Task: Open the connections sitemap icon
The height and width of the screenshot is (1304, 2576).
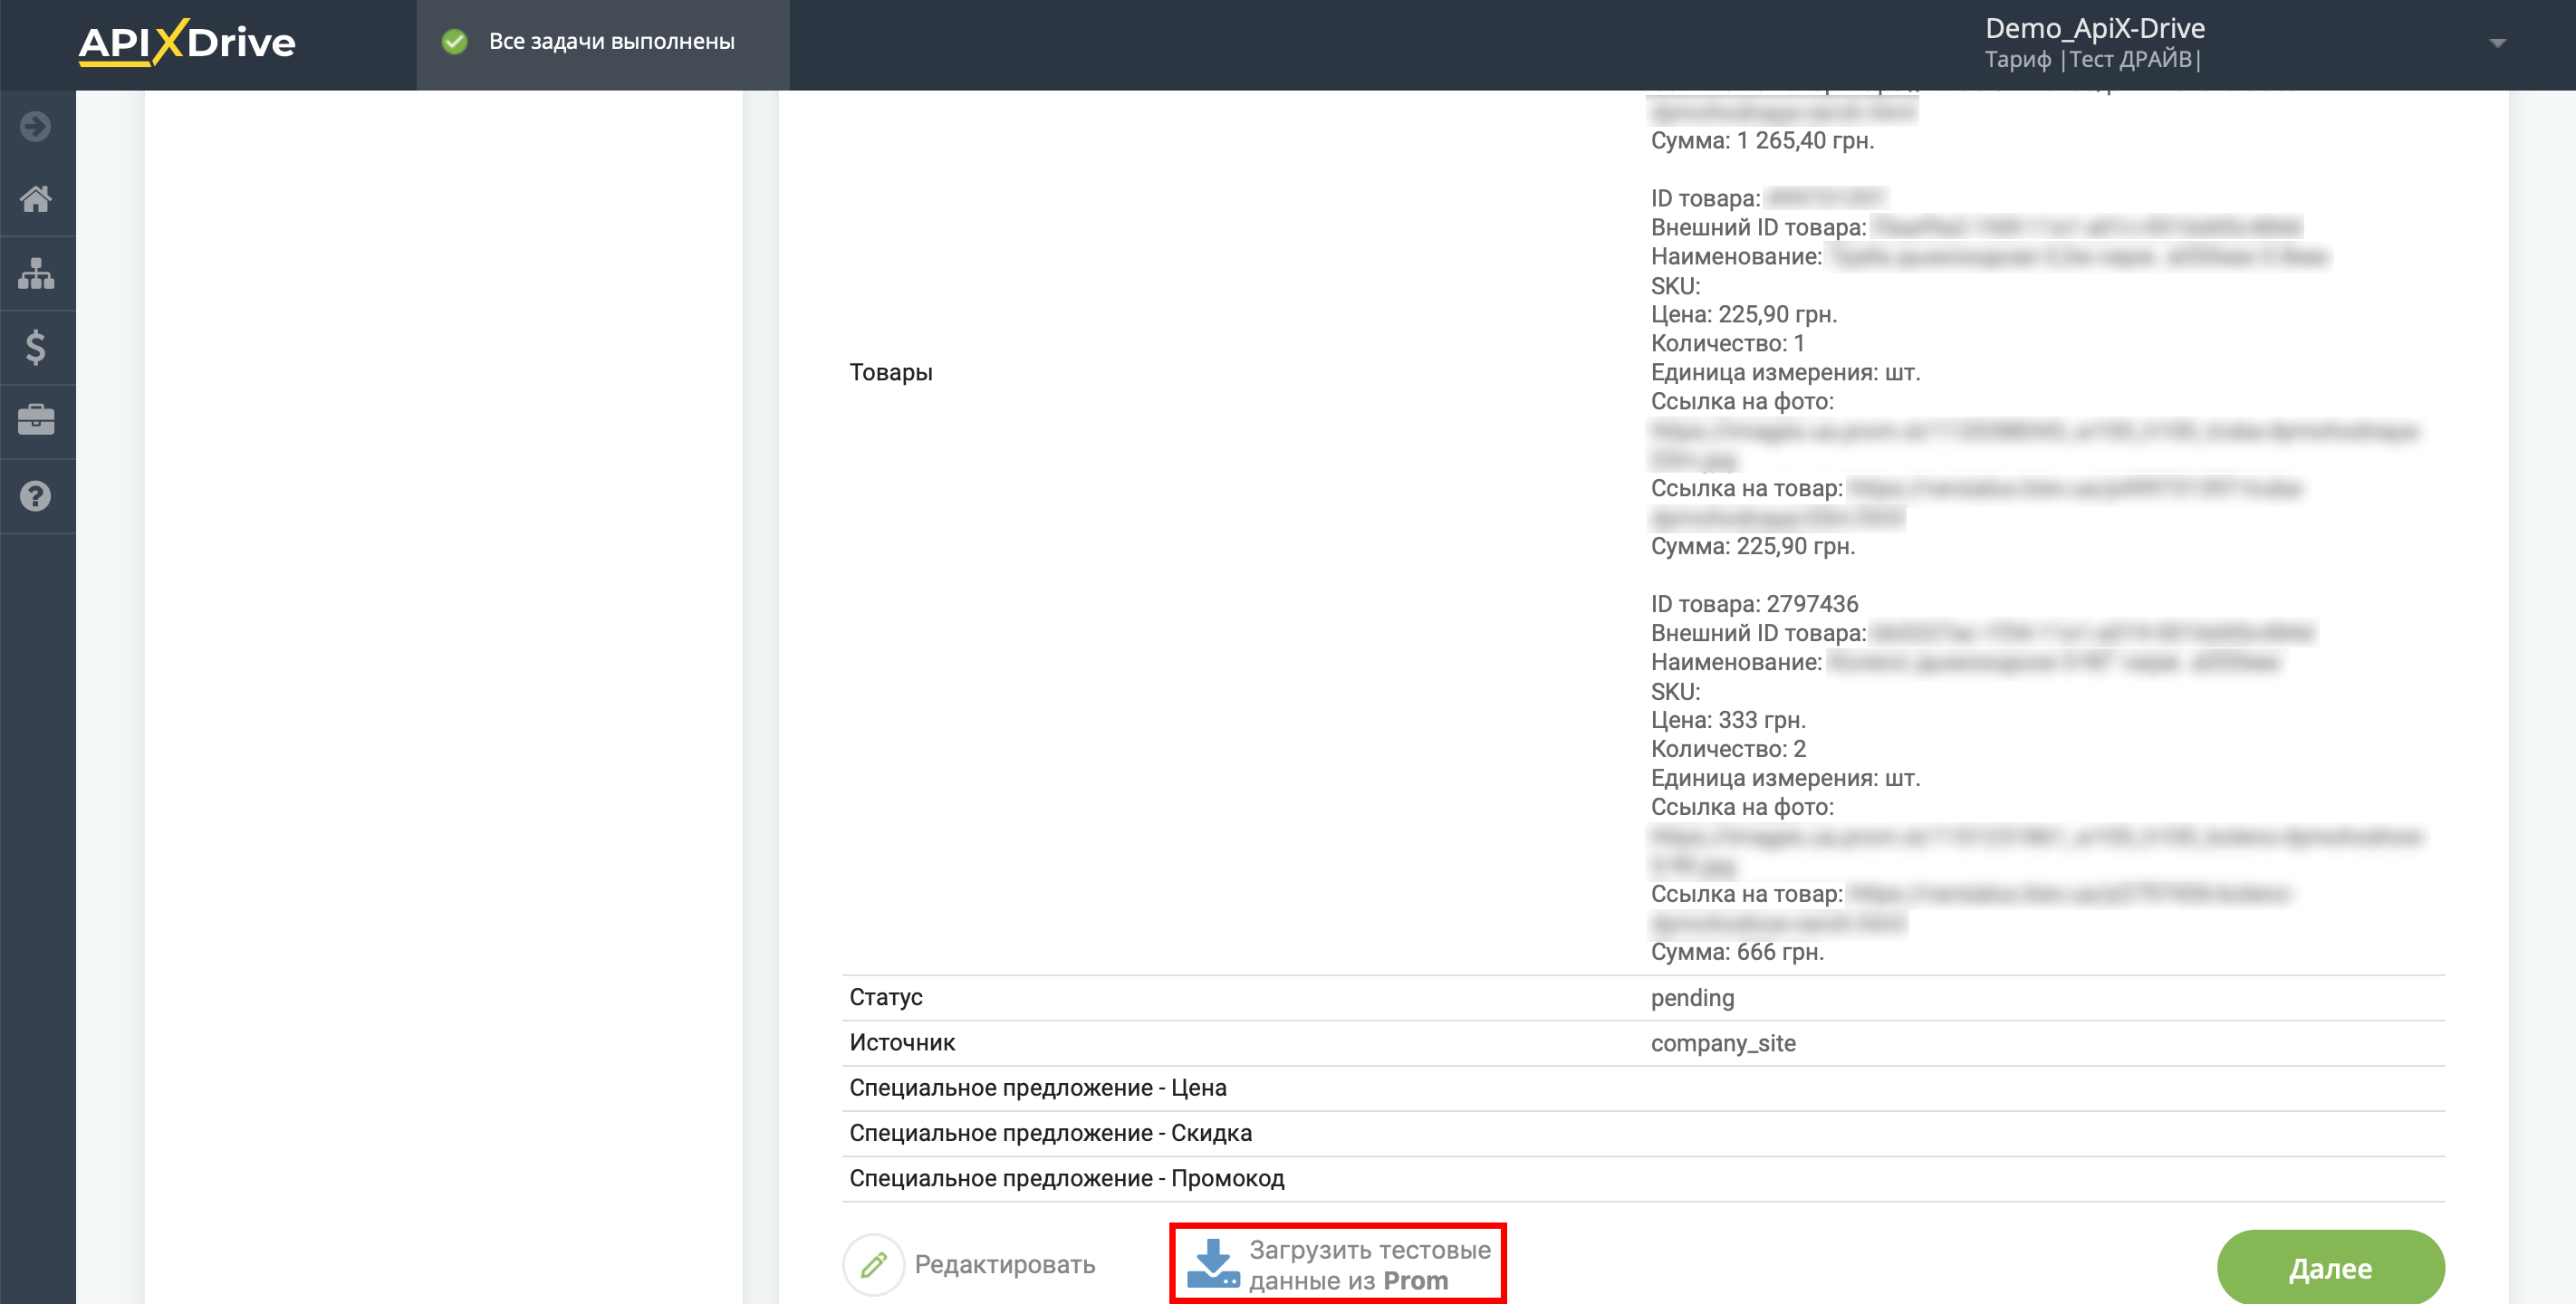Action: point(36,273)
